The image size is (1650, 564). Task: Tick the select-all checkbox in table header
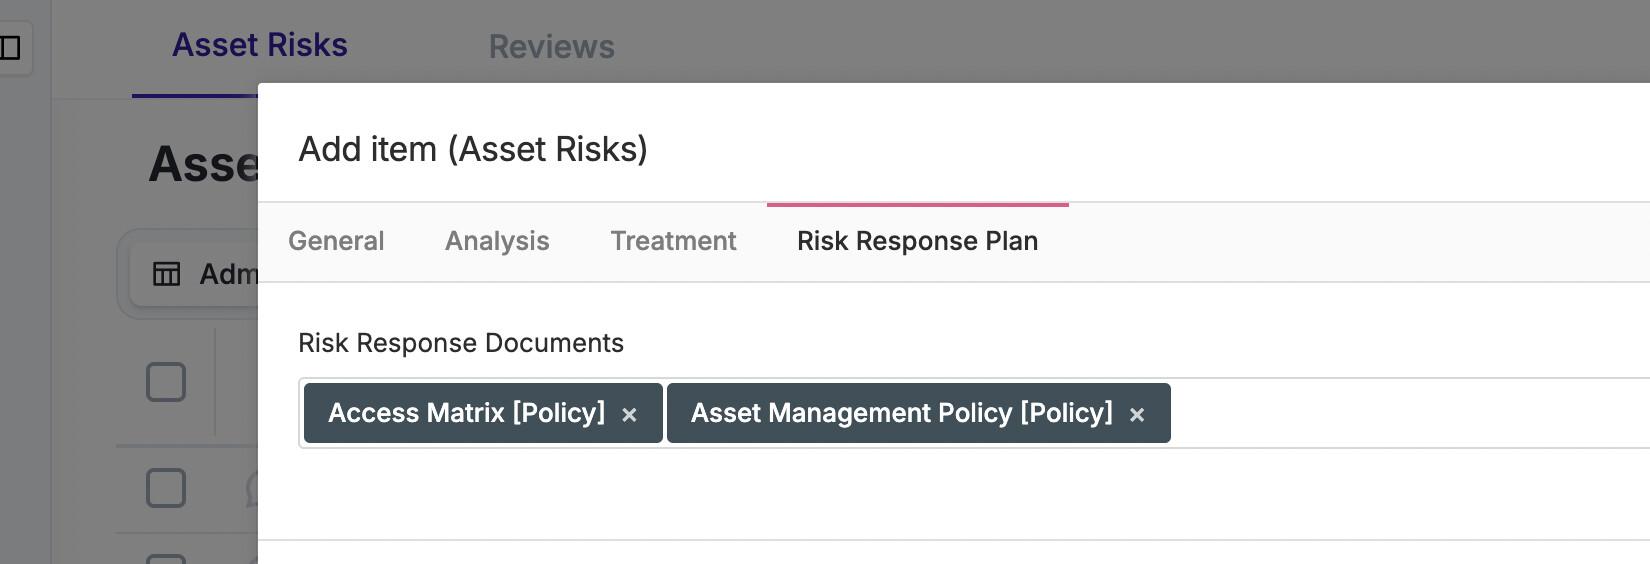[166, 382]
